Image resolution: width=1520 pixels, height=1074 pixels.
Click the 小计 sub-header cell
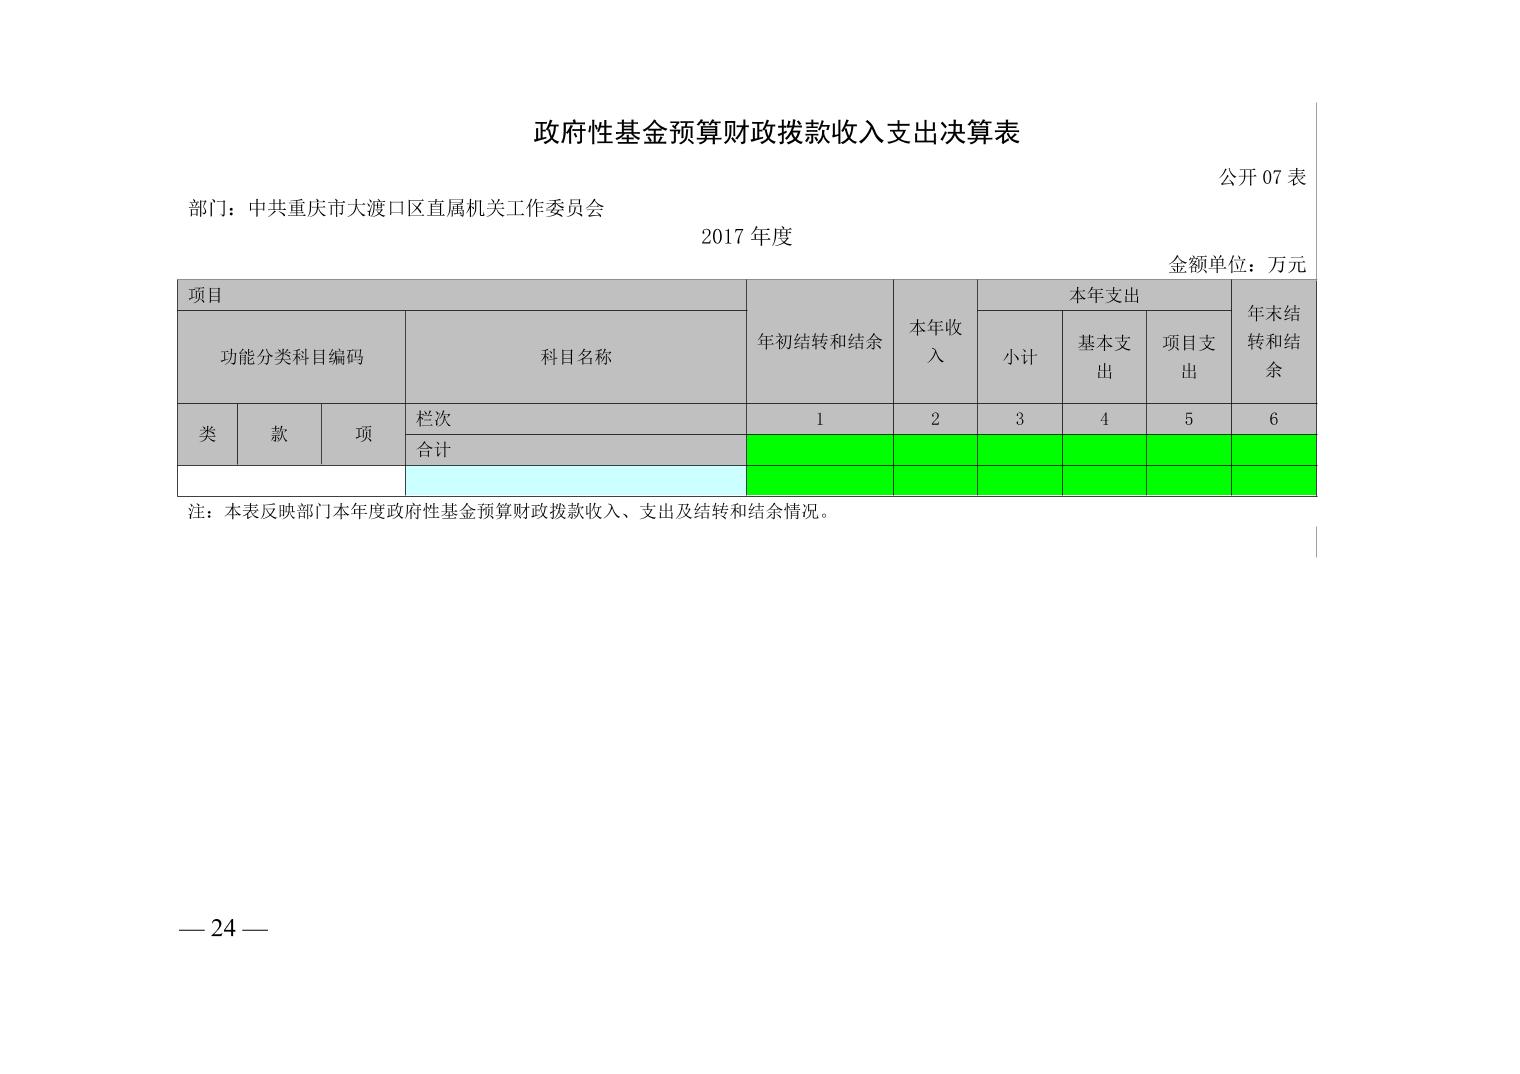[1019, 357]
